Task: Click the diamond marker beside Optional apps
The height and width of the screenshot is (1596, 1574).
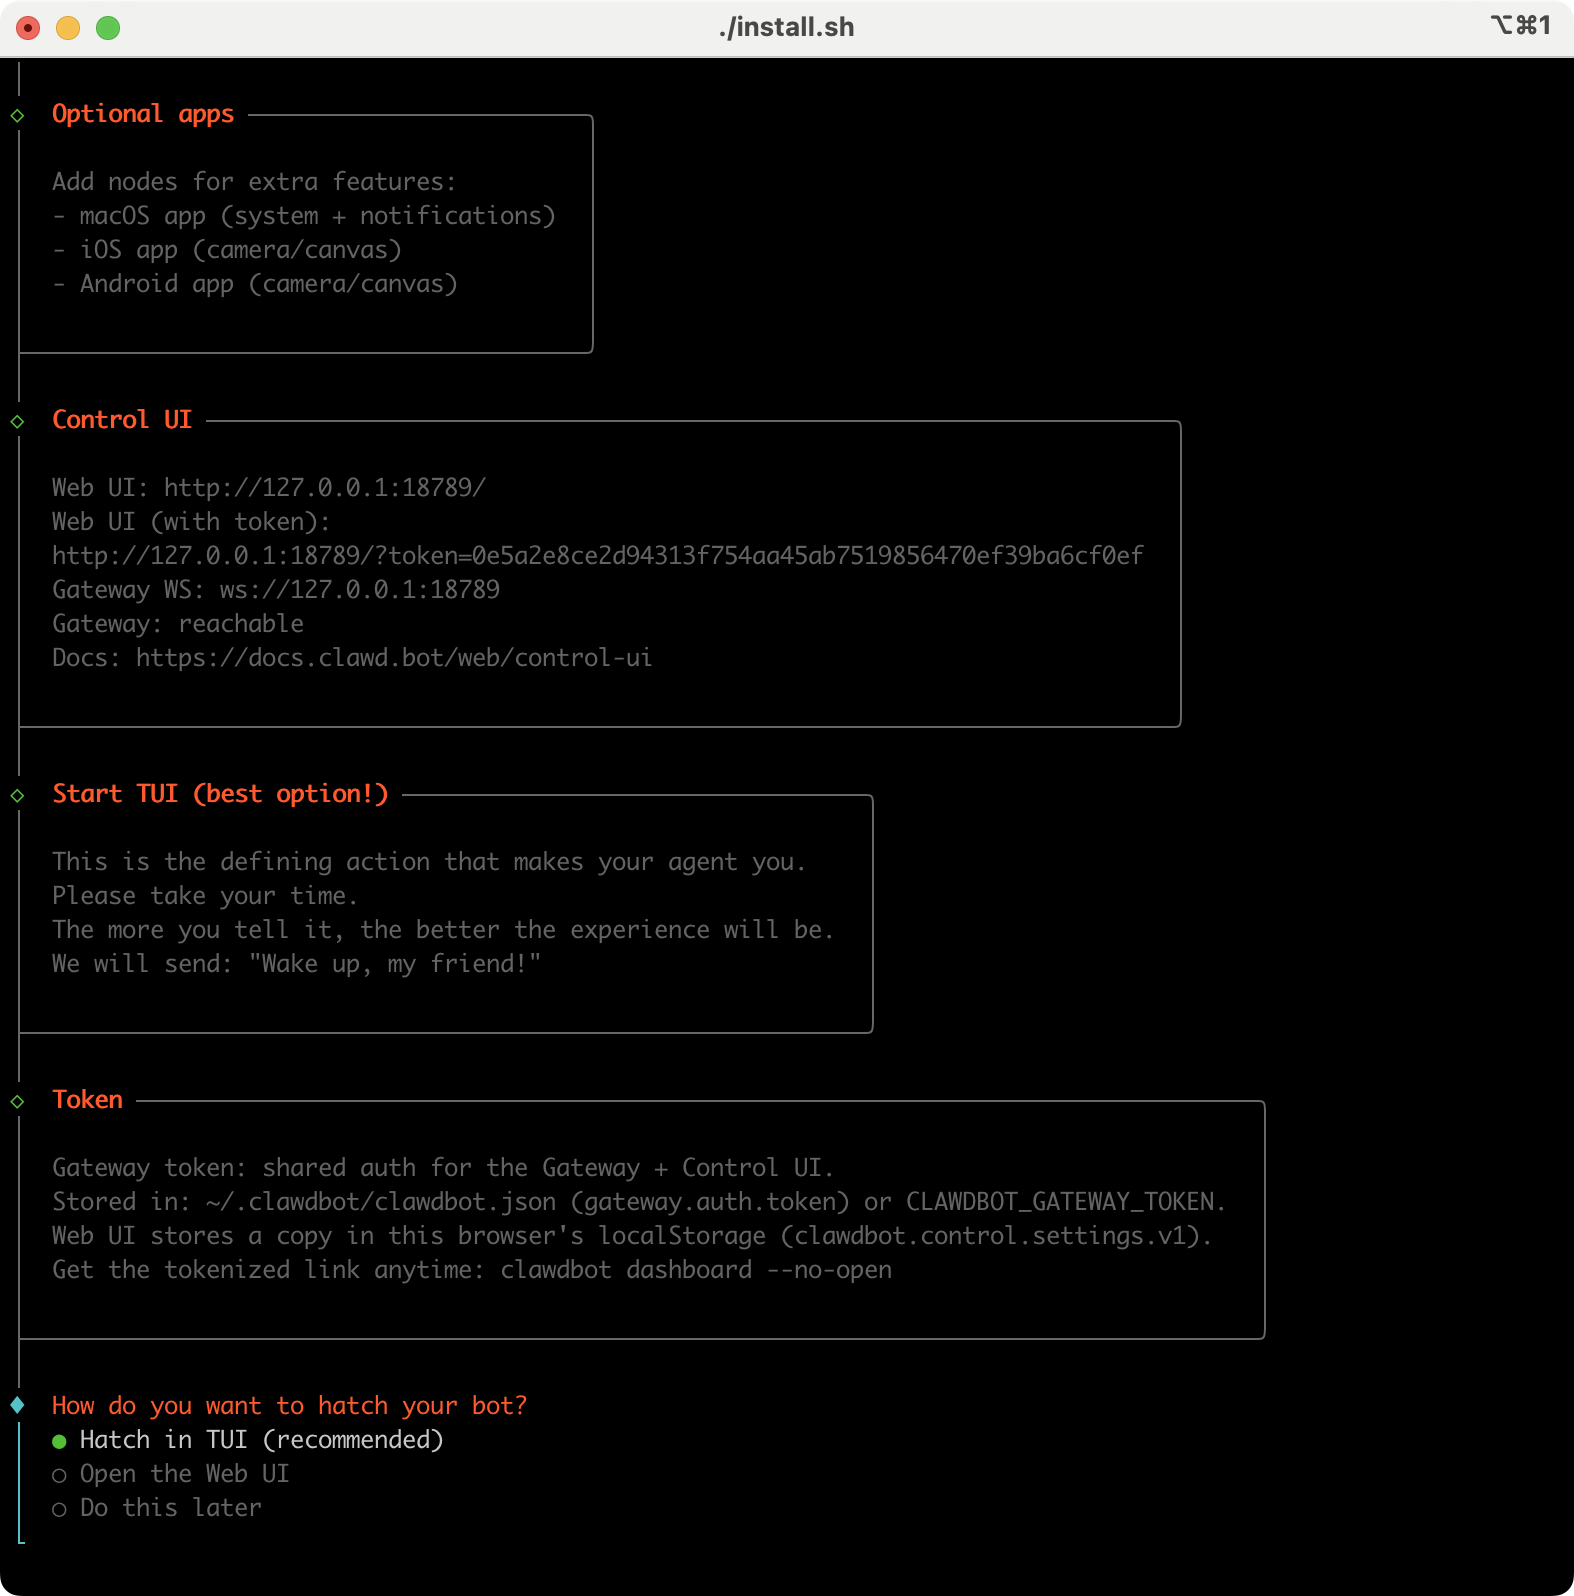Action: [x=17, y=116]
